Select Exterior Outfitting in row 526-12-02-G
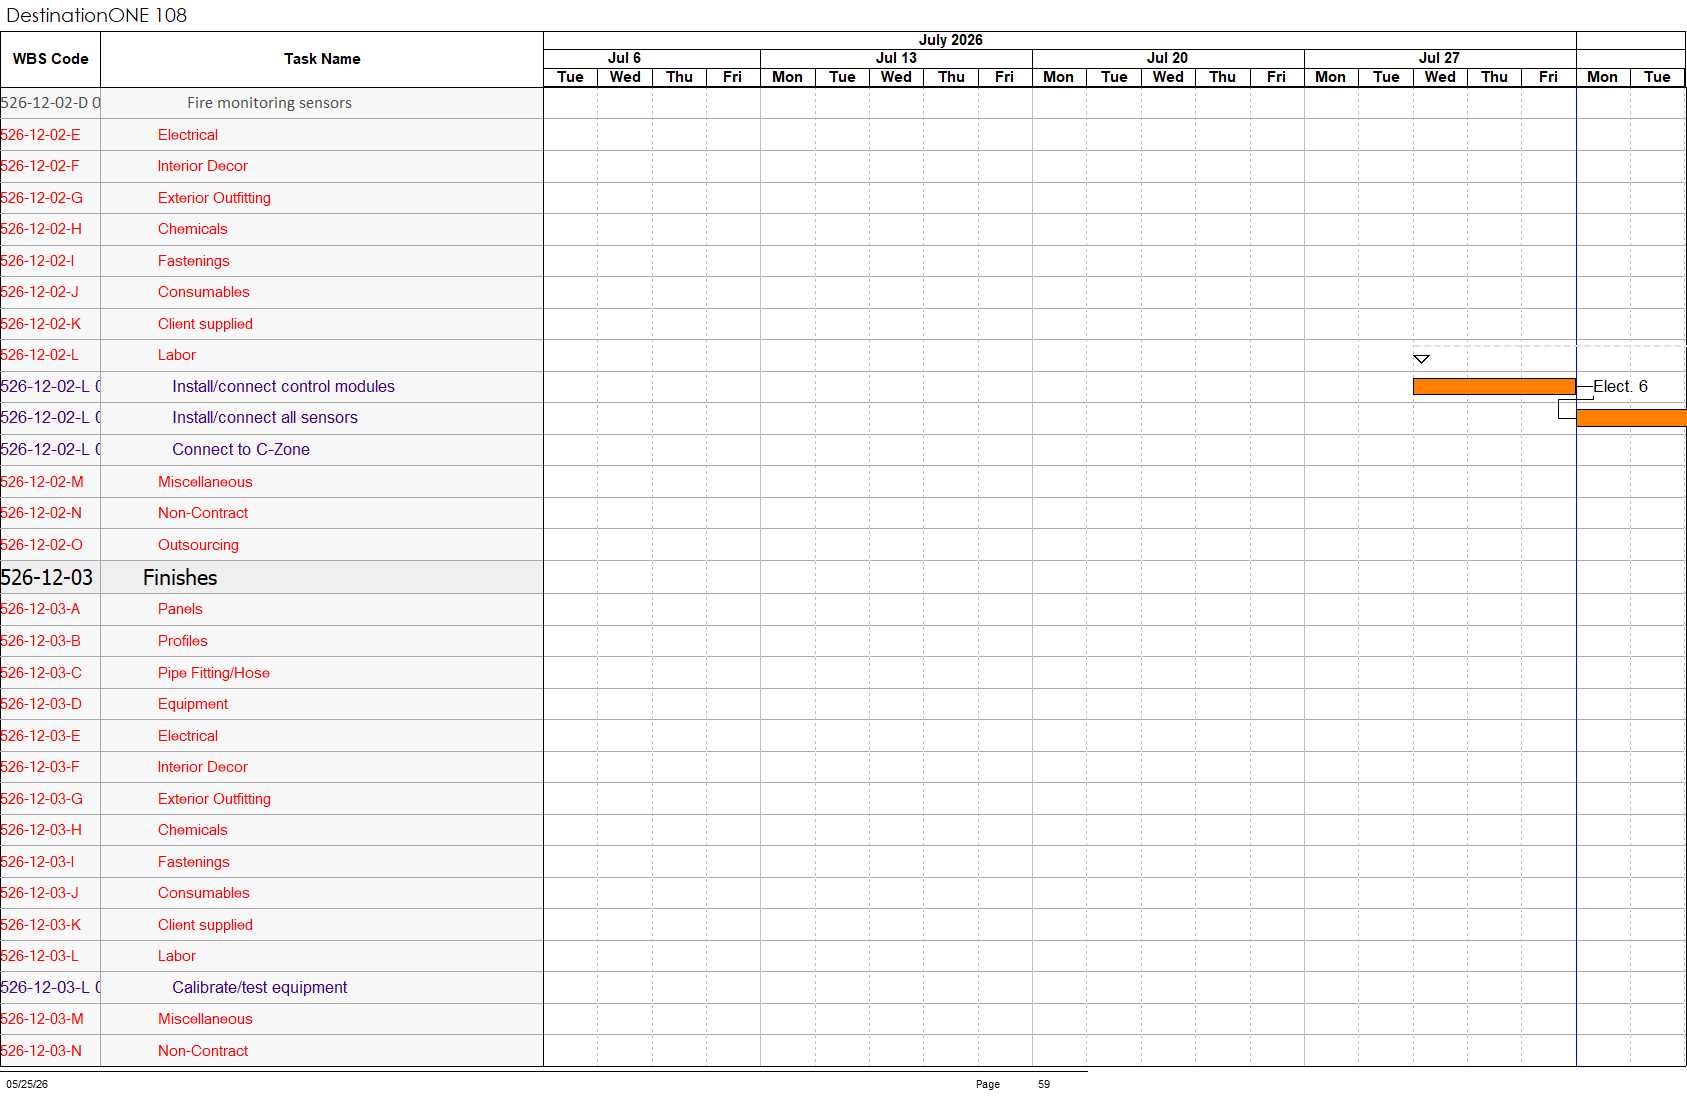This screenshot has height=1097, width=1687. pyautogui.click(x=214, y=198)
